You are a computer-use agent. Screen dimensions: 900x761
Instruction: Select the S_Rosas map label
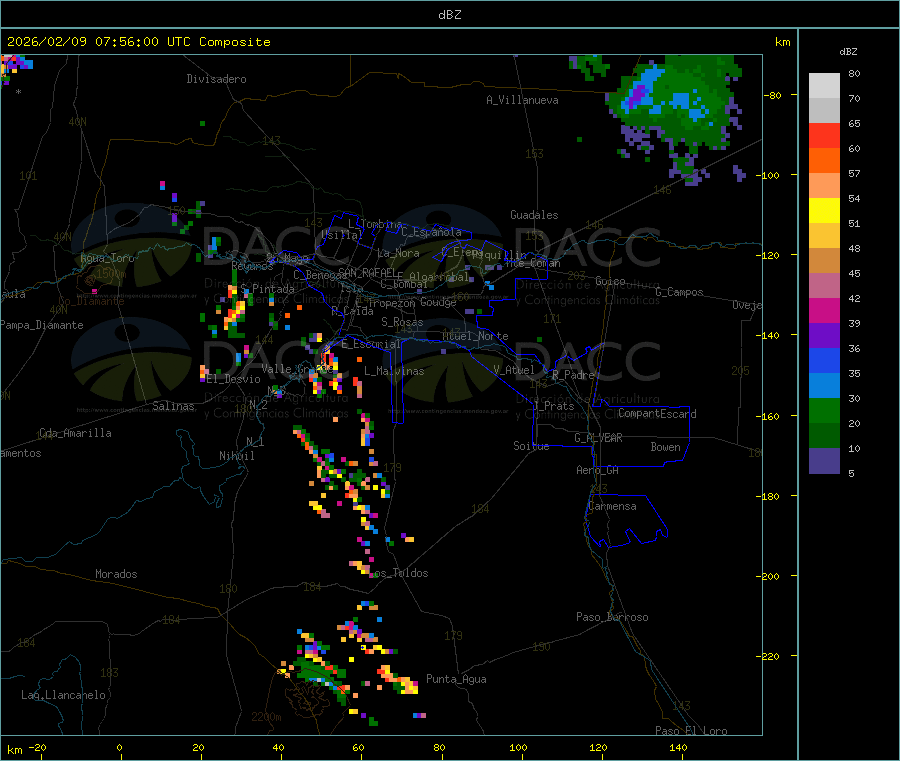click(x=402, y=322)
